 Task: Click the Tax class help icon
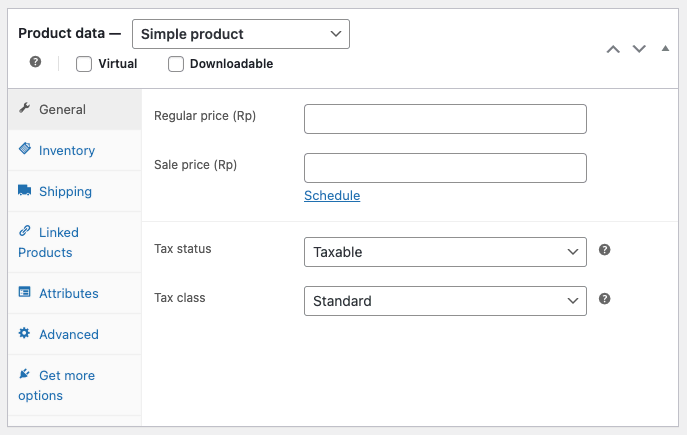[x=604, y=299]
